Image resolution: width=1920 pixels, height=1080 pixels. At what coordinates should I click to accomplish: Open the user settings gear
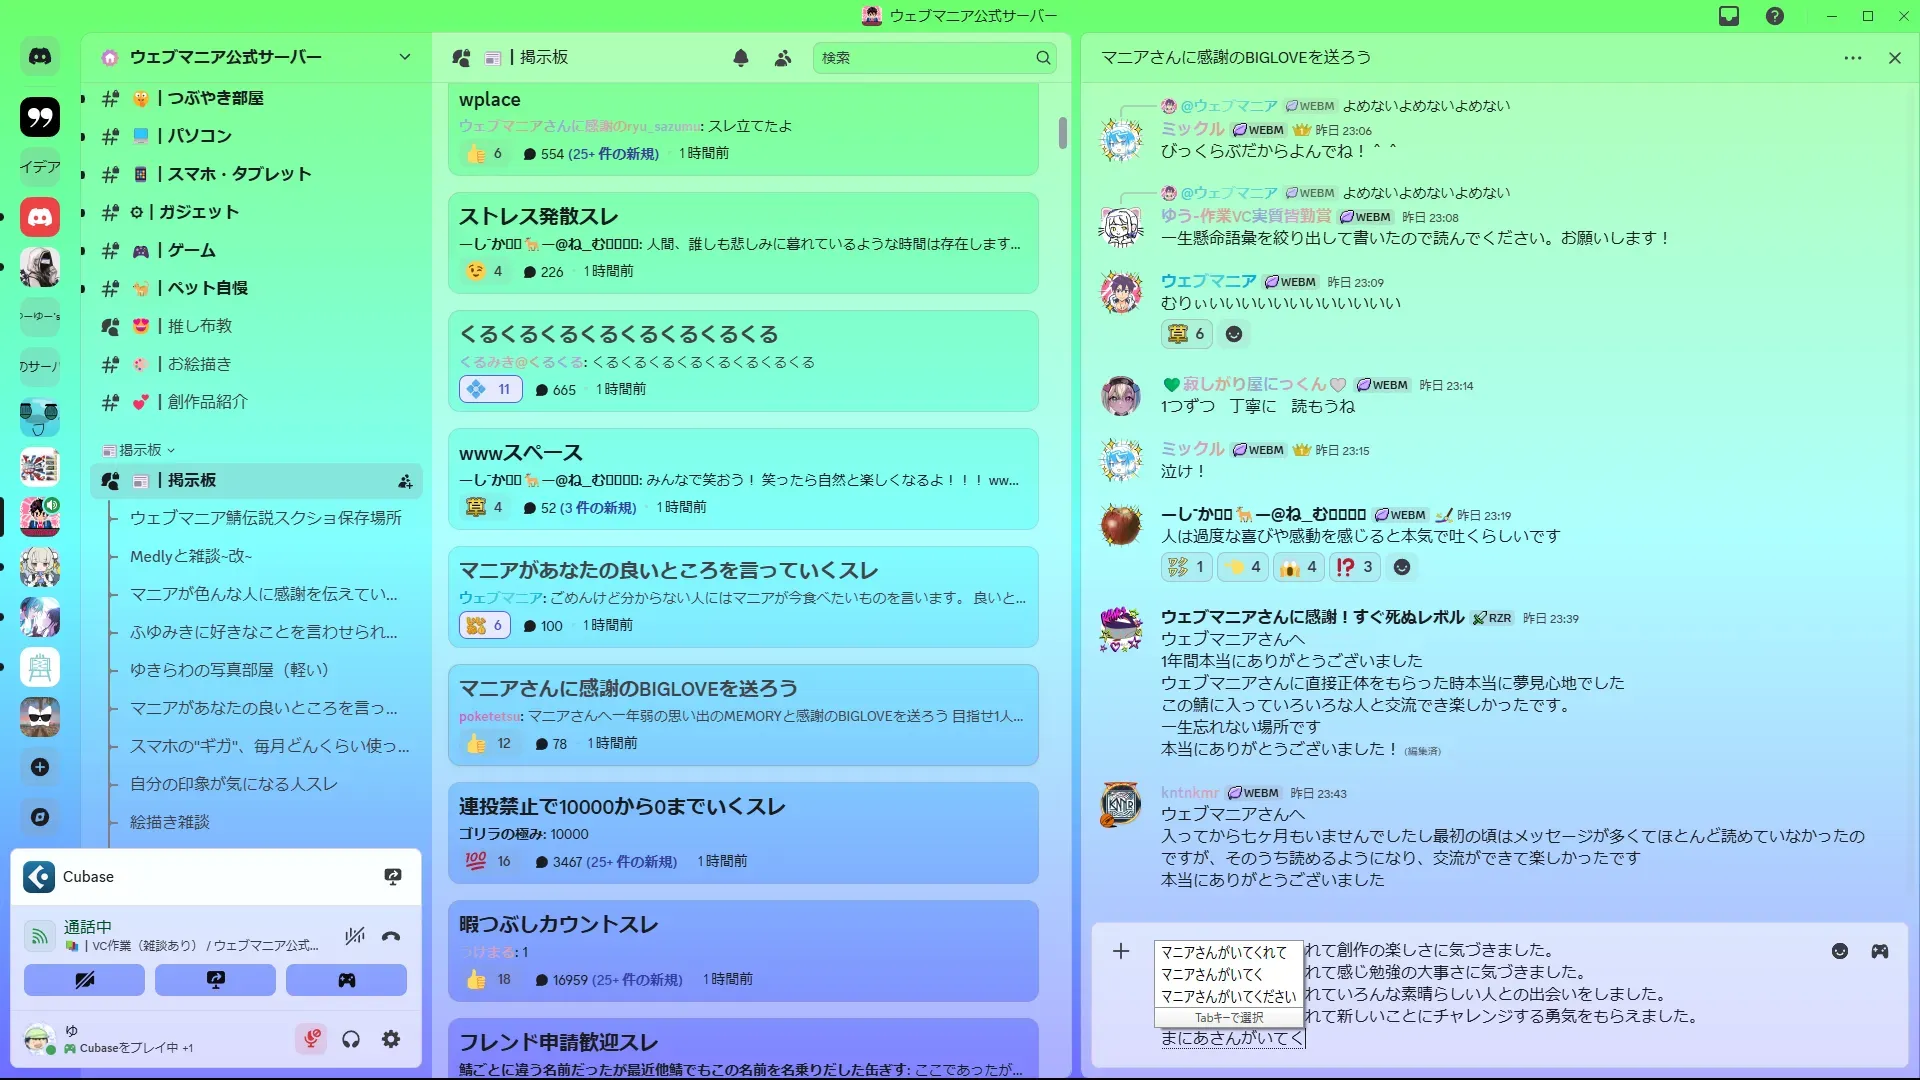click(x=391, y=1040)
